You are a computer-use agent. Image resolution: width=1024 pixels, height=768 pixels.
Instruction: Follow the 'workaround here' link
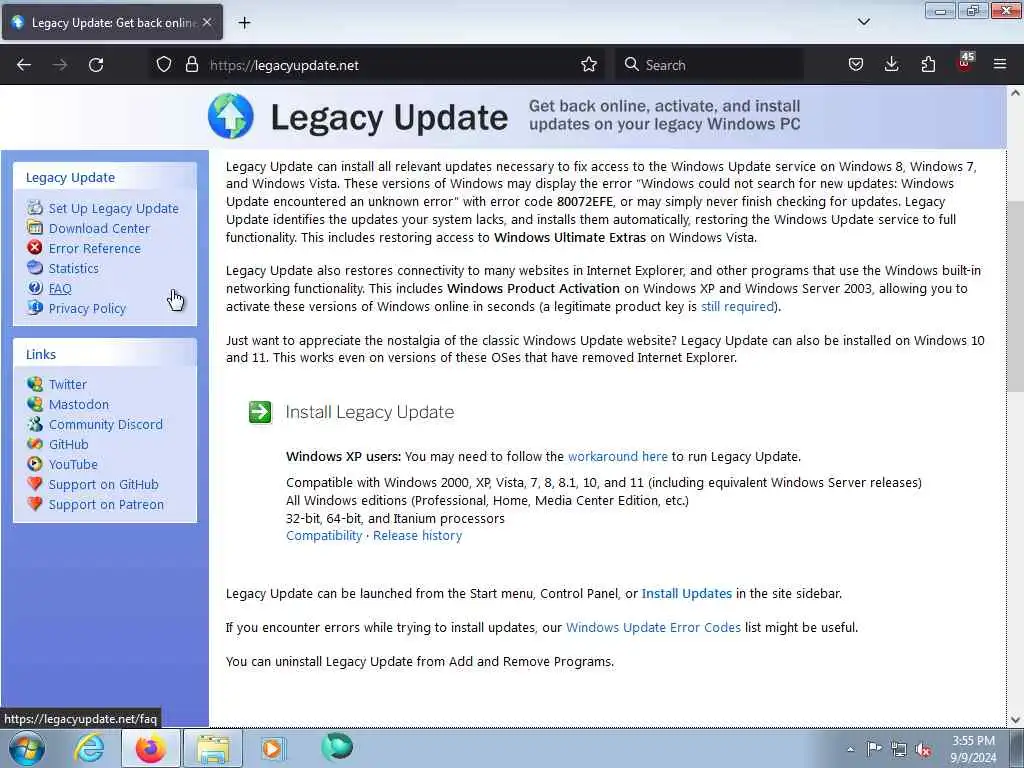tap(618, 456)
